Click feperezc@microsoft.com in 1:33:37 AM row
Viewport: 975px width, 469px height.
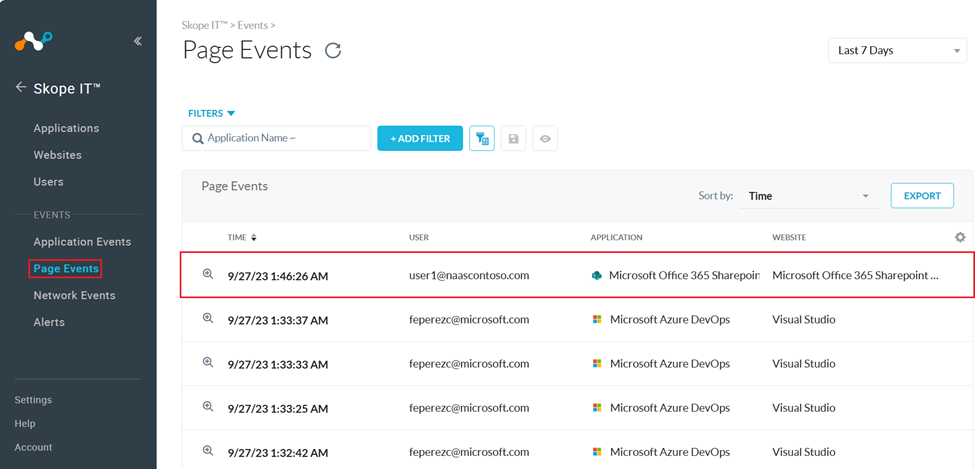pyautogui.click(x=469, y=320)
